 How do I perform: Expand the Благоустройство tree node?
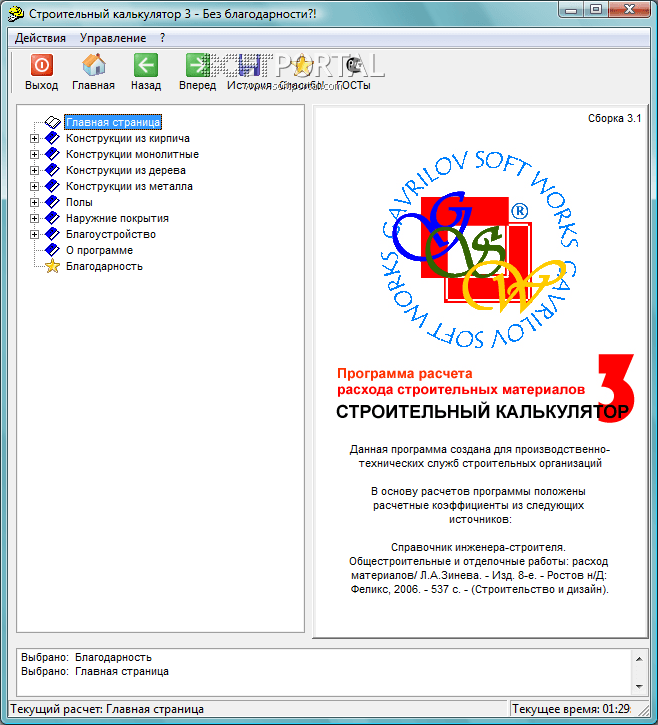(34, 234)
